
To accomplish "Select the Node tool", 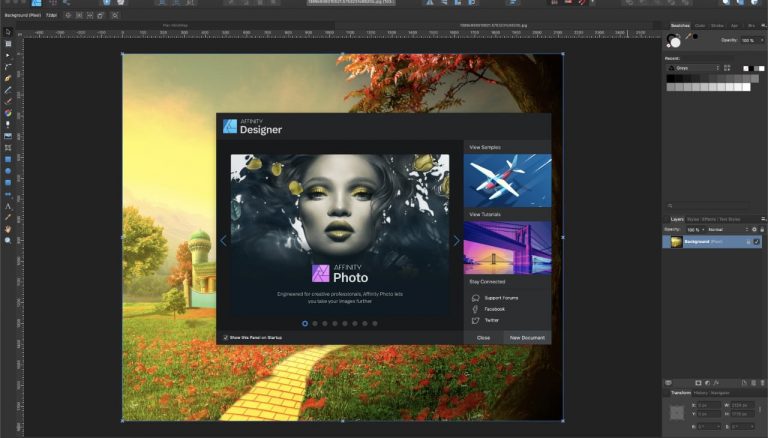I will [8, 55].
